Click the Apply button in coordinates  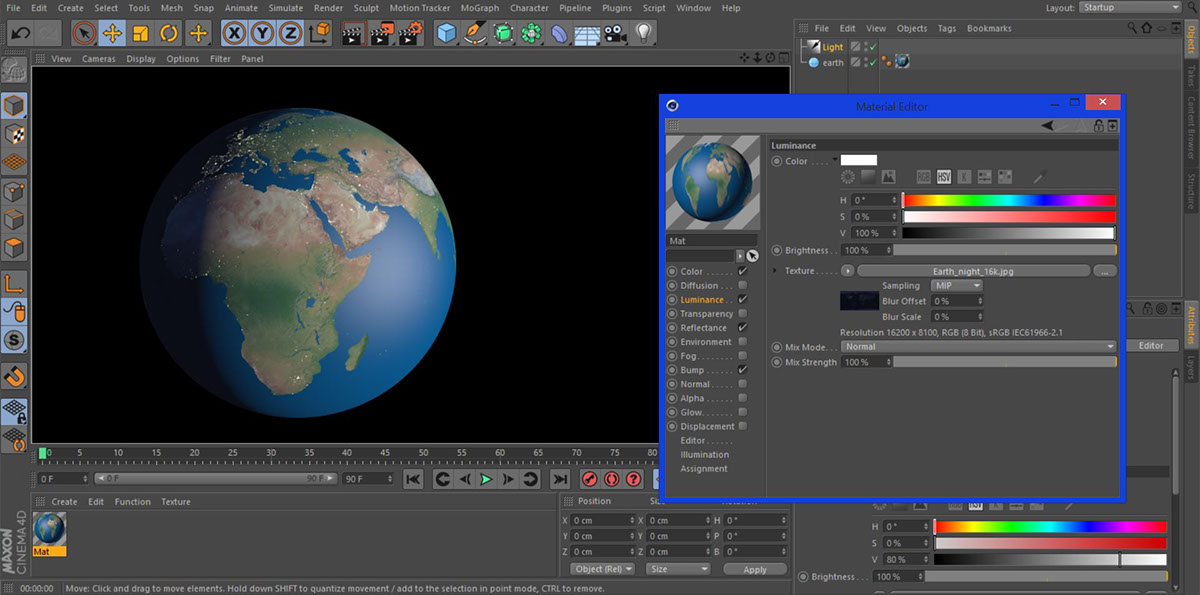point(755,569)
